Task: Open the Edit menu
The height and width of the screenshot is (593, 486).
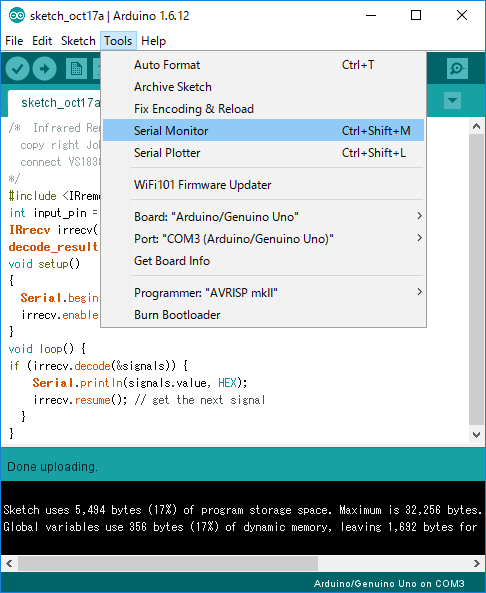Action: [42, 41]
